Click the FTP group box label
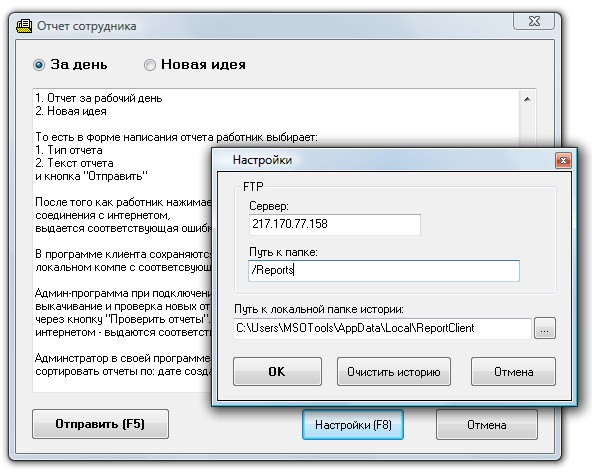The height and width of the screenshot is (472, 592). click(253, 187)
